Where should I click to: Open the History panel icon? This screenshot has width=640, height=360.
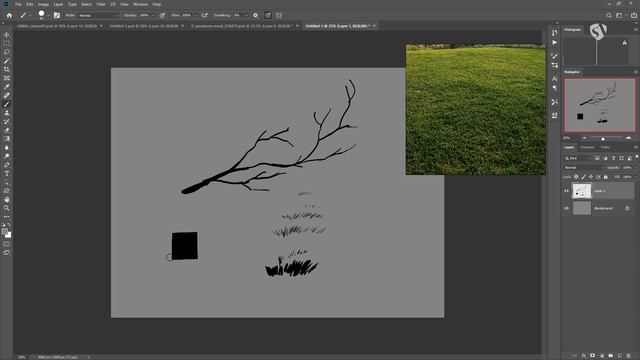coord(554,33)
